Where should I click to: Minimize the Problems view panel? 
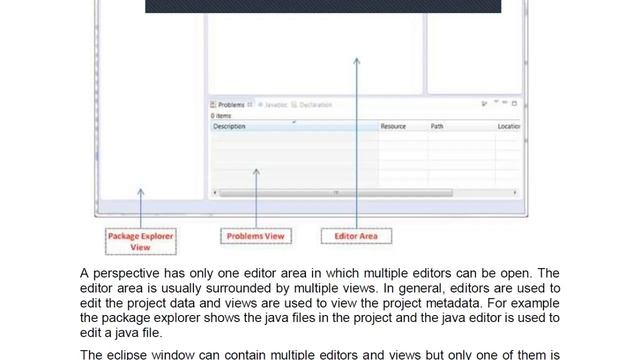505,103
